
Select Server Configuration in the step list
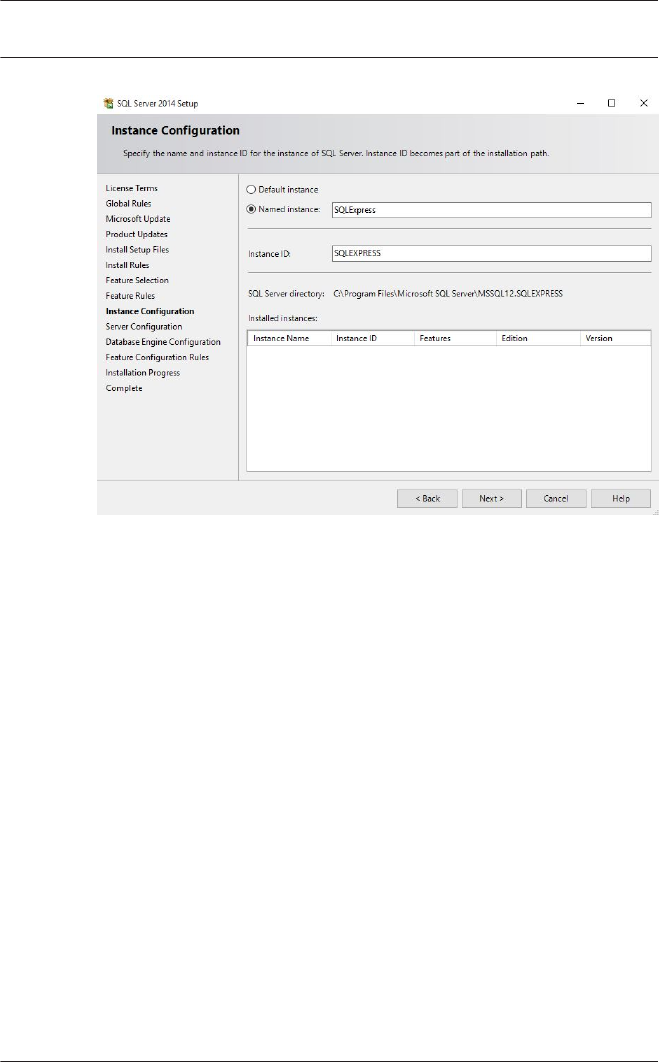pos(144,326)
